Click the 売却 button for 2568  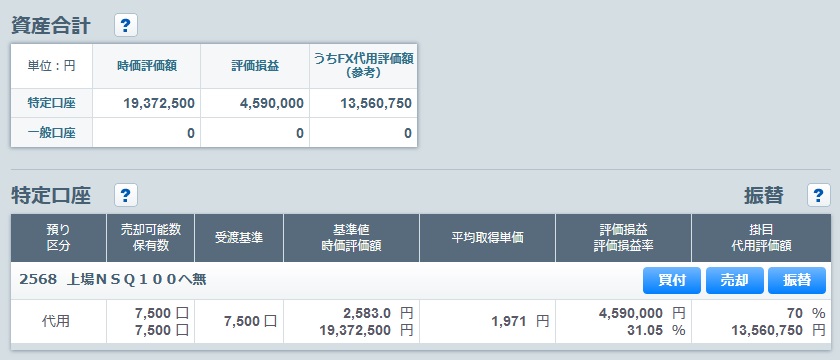point(734,280)
